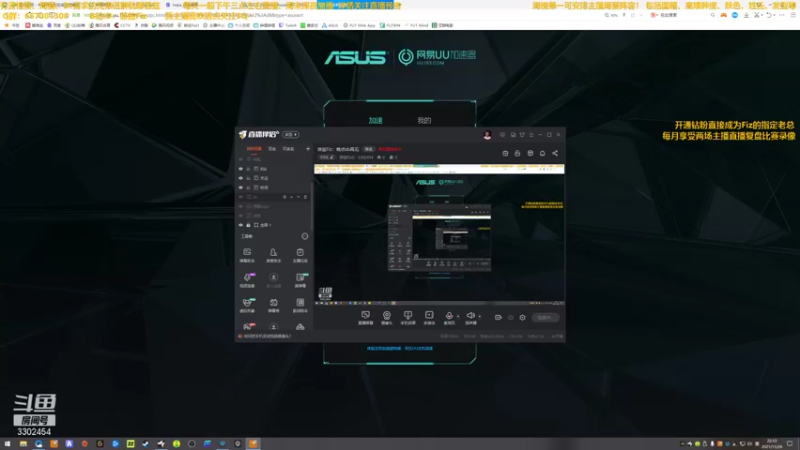The width and height of the screenshot is (800, 450).
Task: Open the streaming settings gear
Action: pyautogui.click(x=522, y=317)
